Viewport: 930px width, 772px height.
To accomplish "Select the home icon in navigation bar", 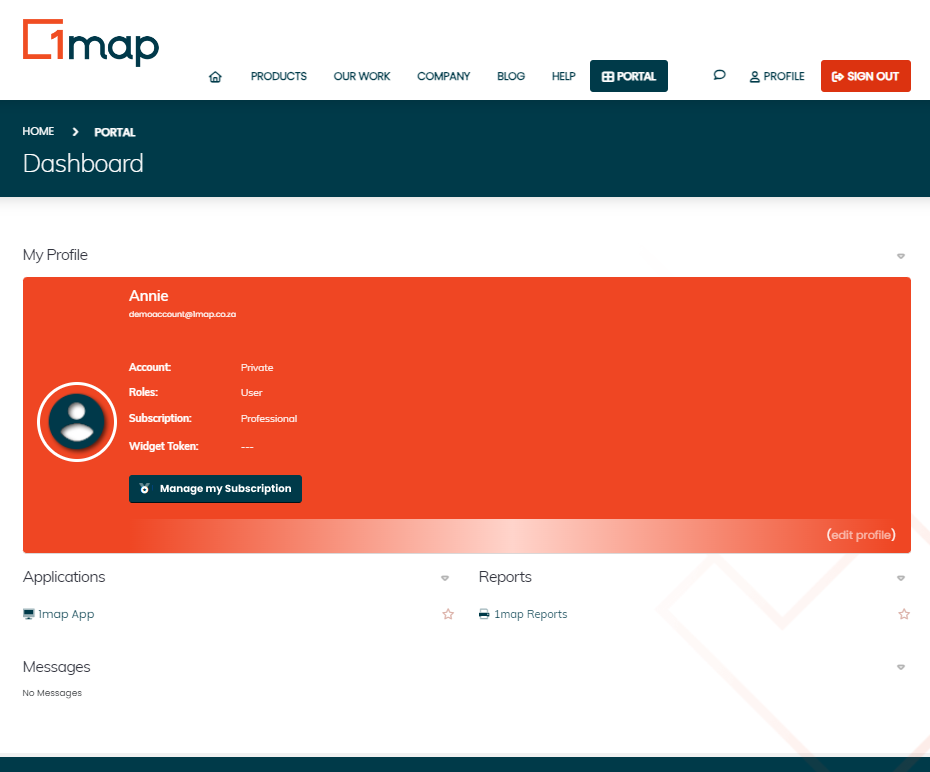I will tap(215, 75).
